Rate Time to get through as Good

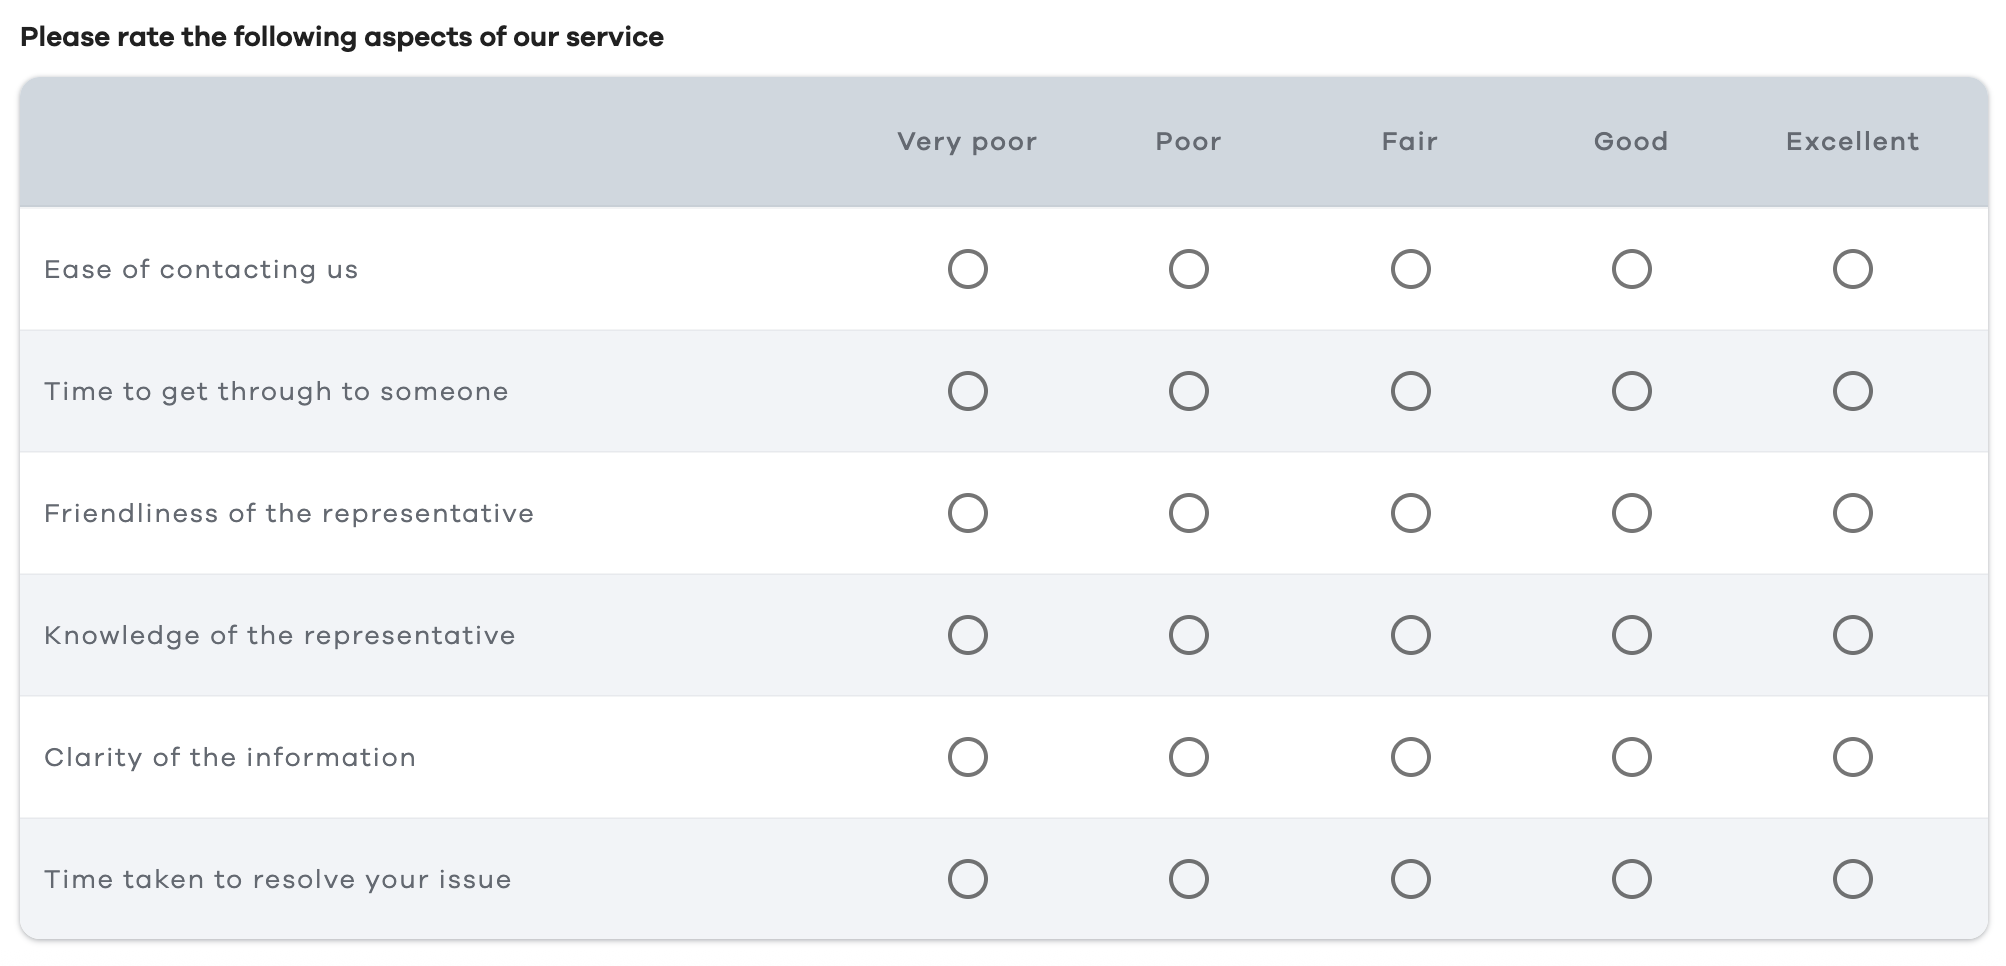(x=1631, y=391)
